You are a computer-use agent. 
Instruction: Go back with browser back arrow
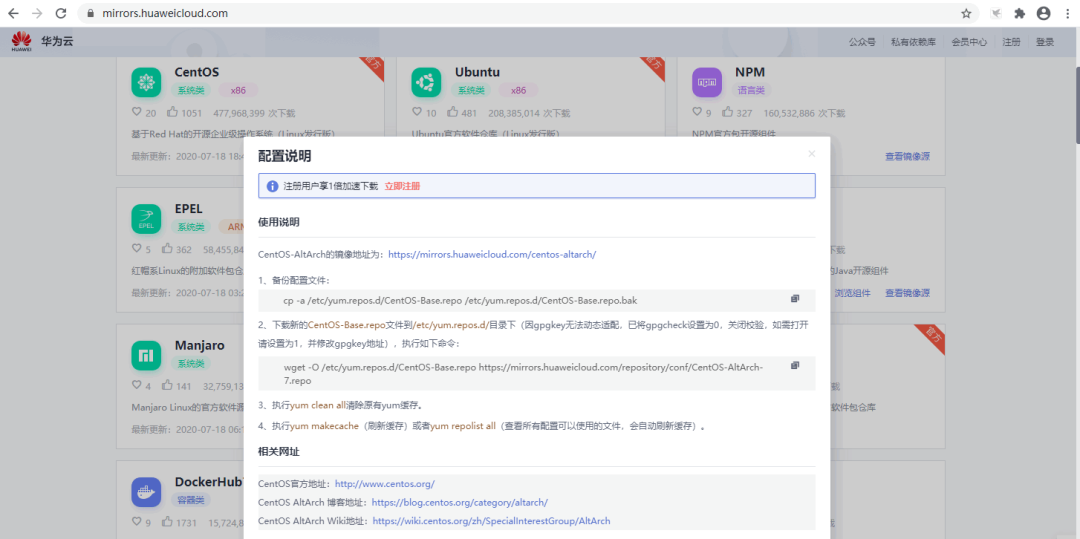coord(14,13)
